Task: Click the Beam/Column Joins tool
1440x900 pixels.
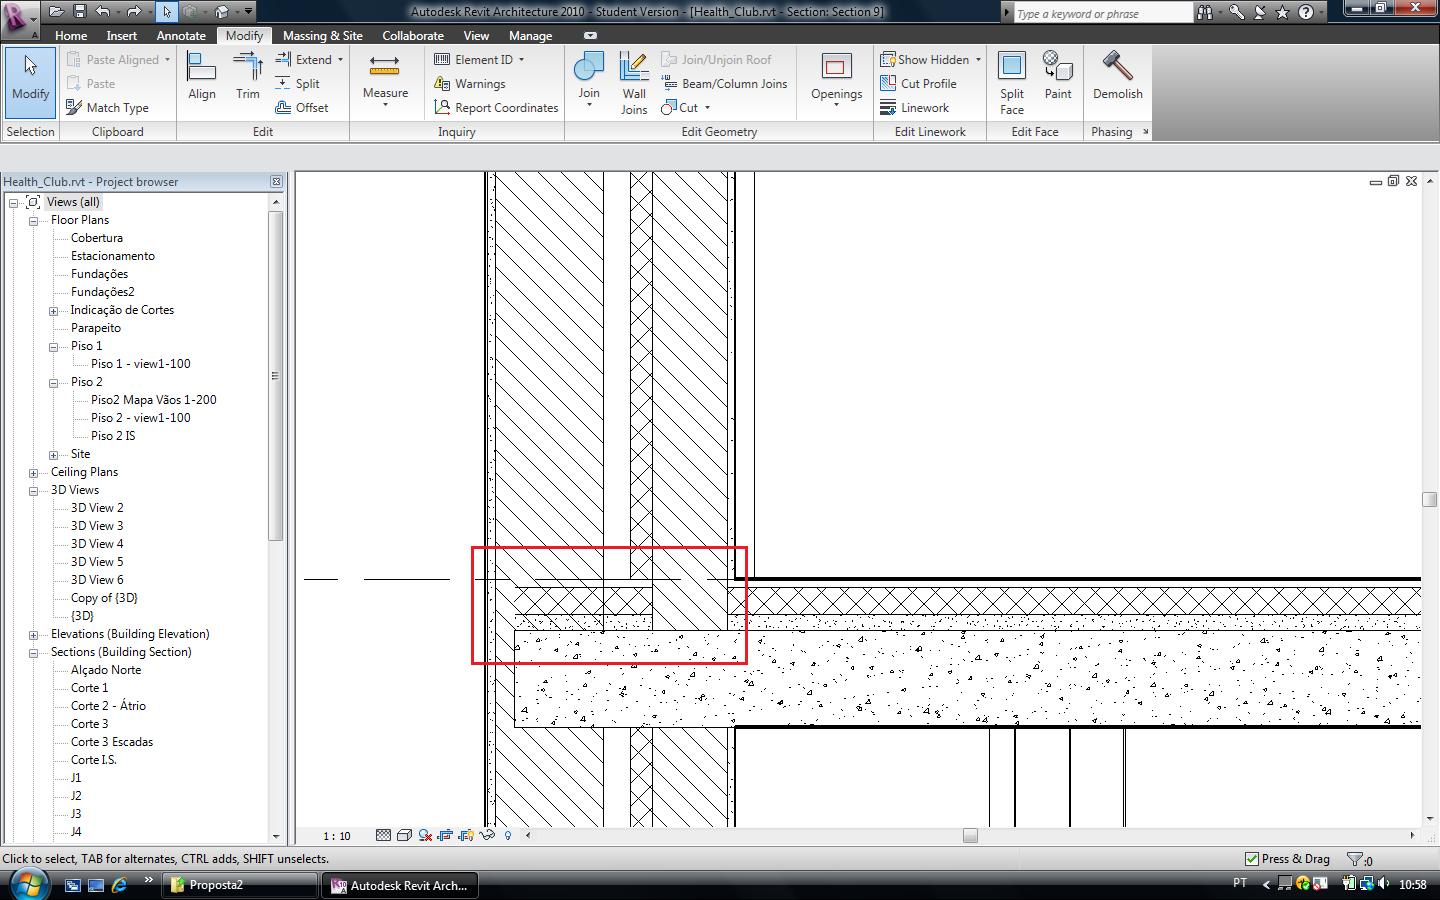Action: (x=724, y=84)
